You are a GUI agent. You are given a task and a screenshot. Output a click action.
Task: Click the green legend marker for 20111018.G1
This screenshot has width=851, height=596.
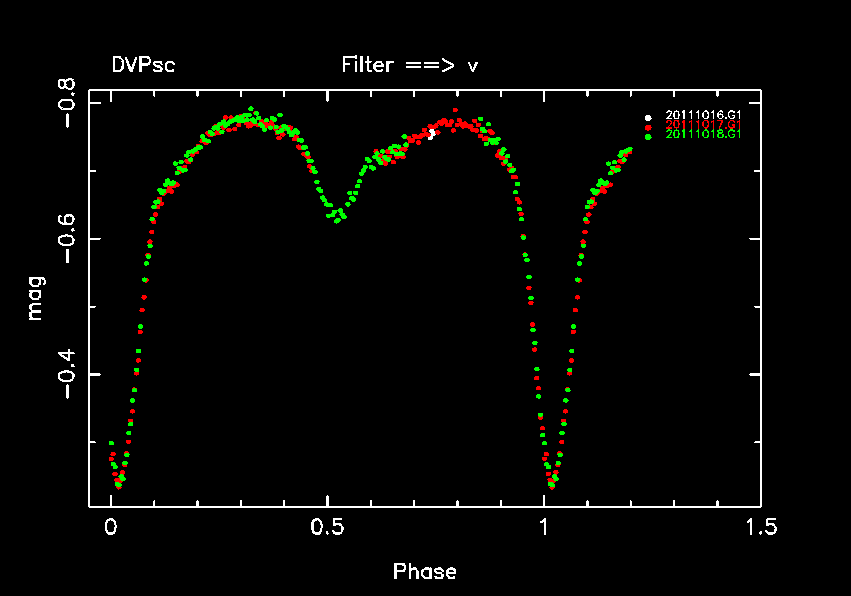coord(648,135)
